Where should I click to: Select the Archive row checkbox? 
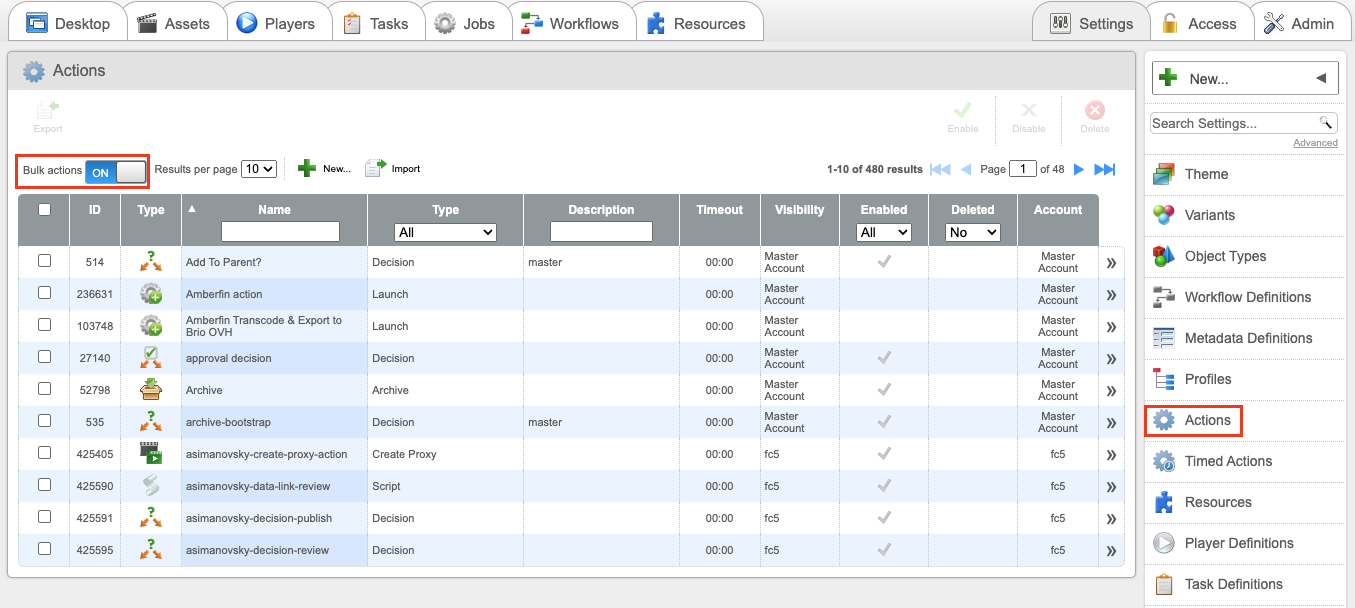(44, 389)
